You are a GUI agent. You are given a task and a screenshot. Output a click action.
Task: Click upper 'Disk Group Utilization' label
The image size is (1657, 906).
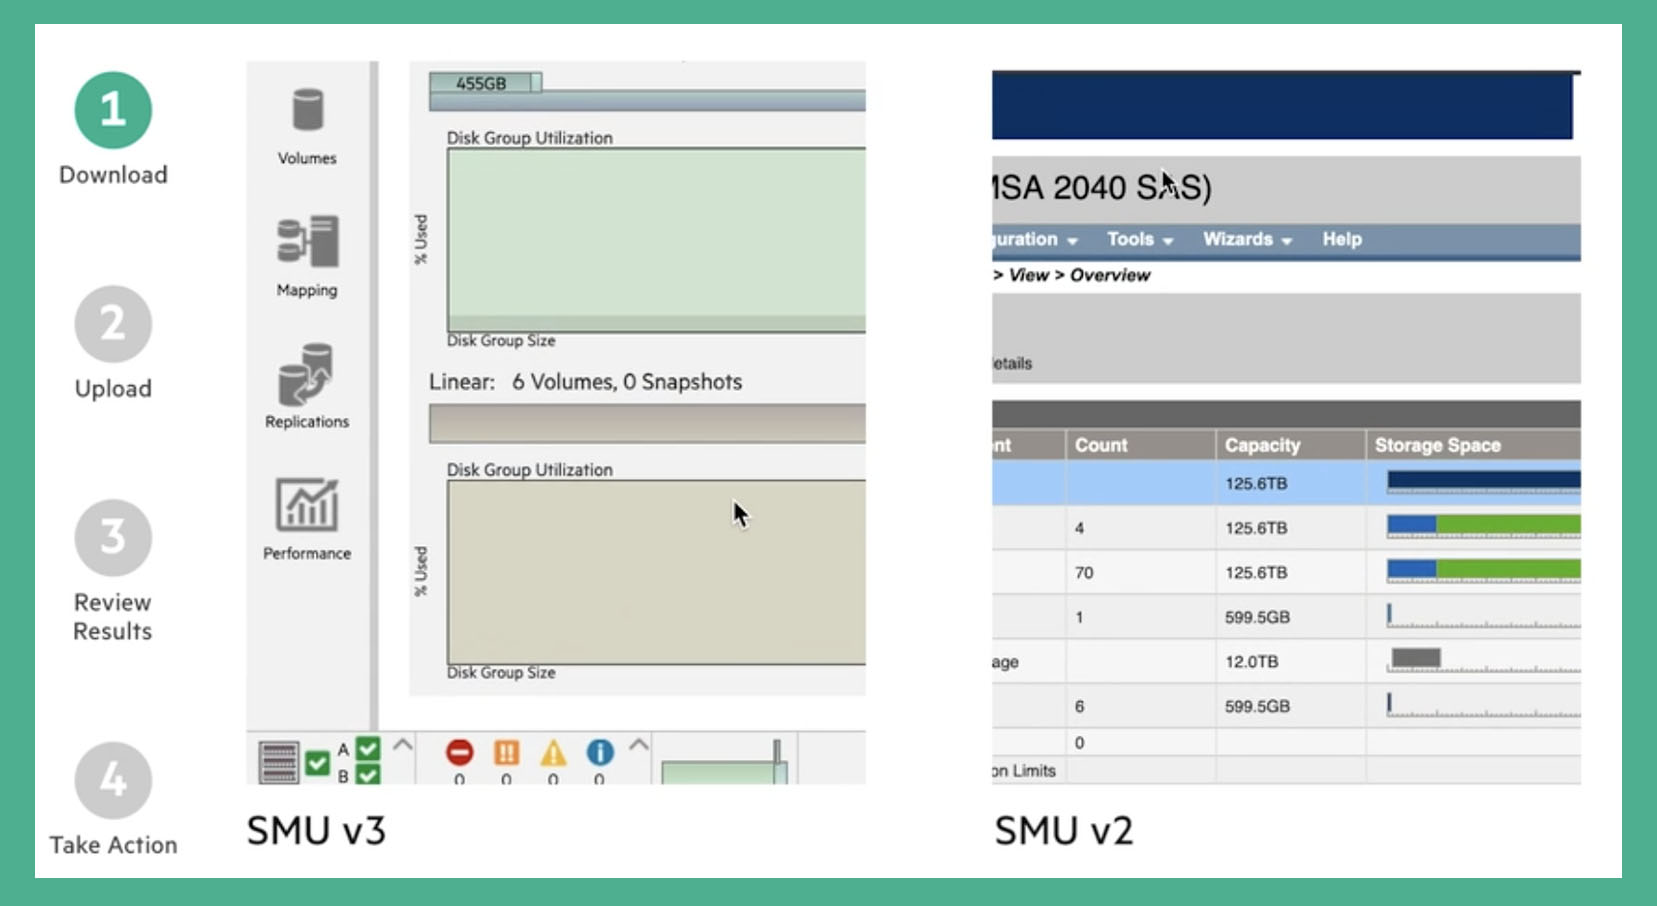(x=529, y=138)
